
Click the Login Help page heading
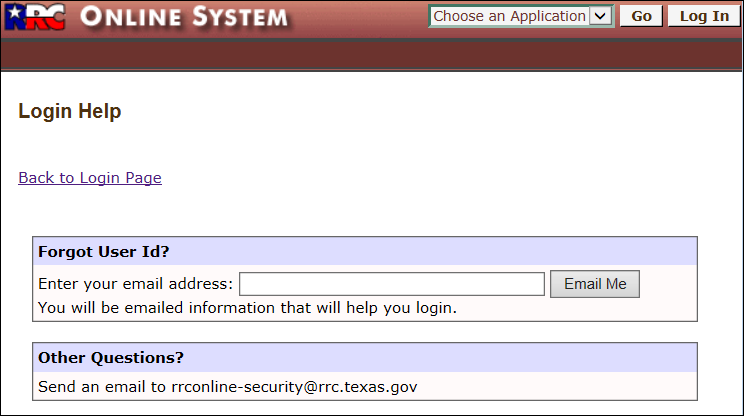pyautogui.click(x=70, y=112)
